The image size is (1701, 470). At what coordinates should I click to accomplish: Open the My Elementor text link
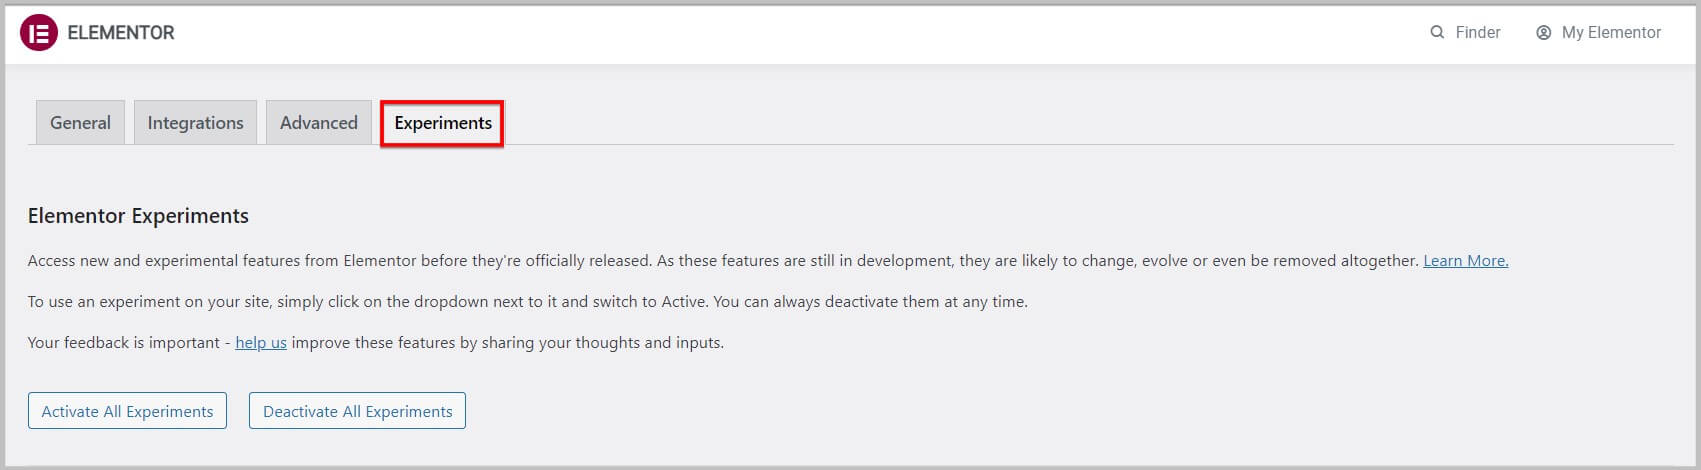point(1611,33)
